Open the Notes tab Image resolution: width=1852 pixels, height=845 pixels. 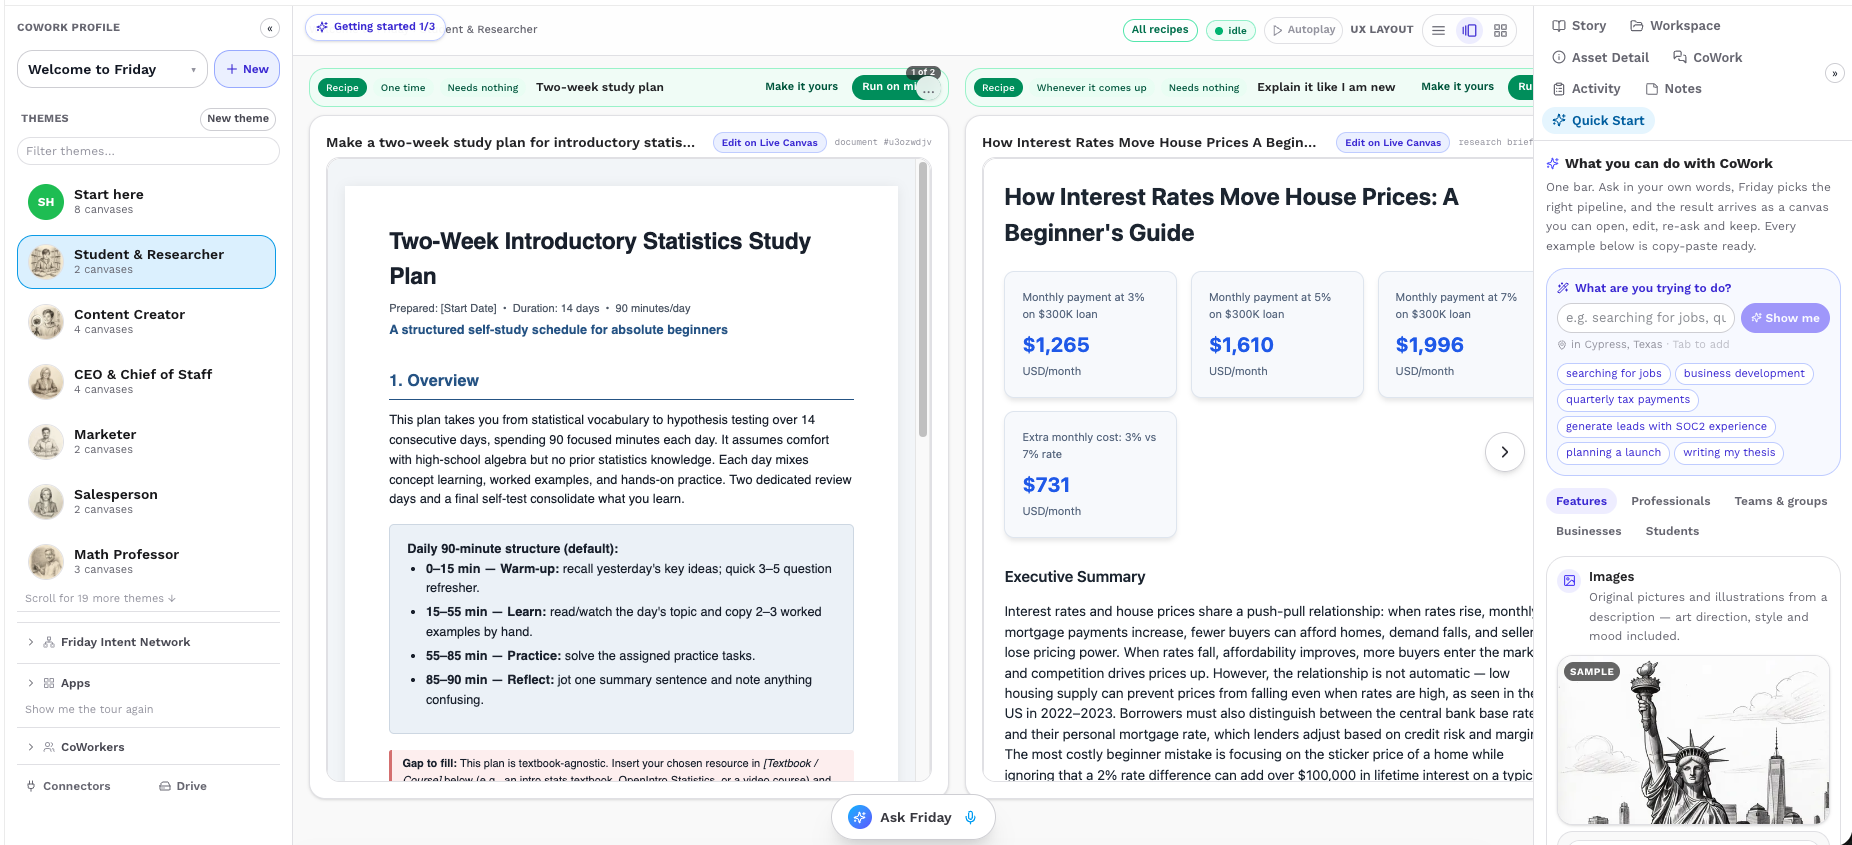pyautogui.click(x=1673, y=89)
